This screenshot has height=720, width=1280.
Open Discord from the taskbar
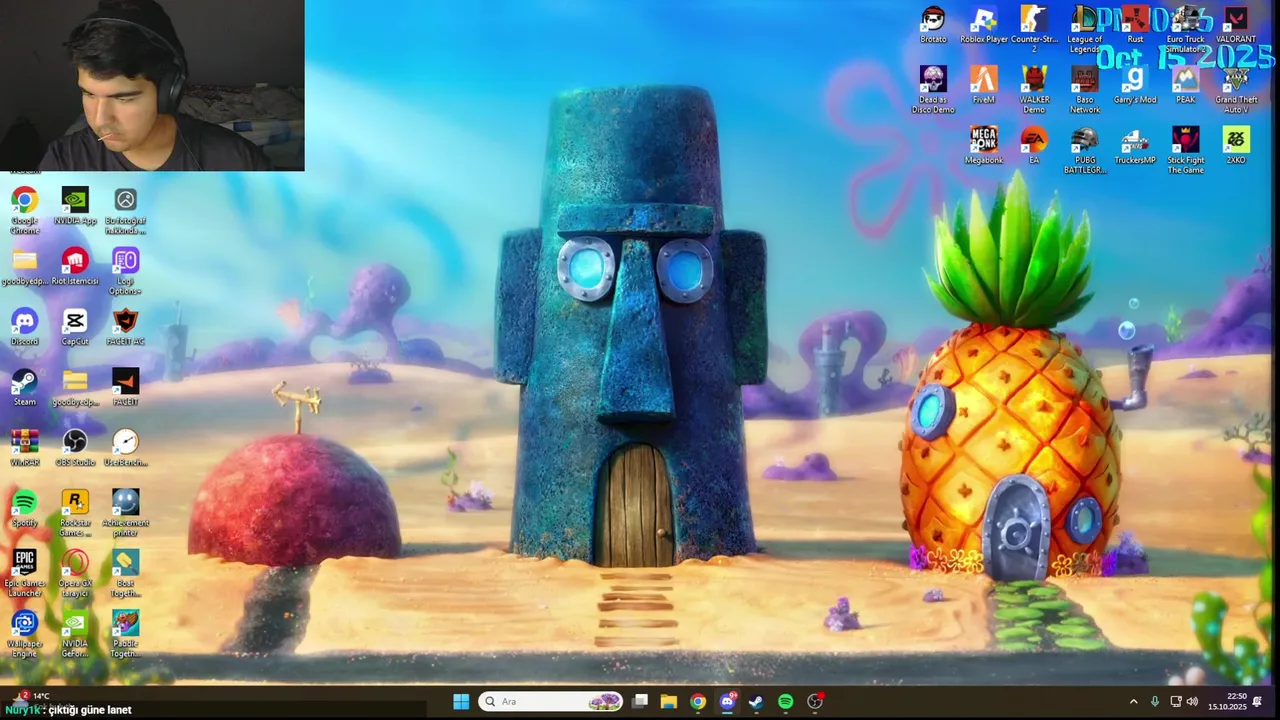point(727,702)
